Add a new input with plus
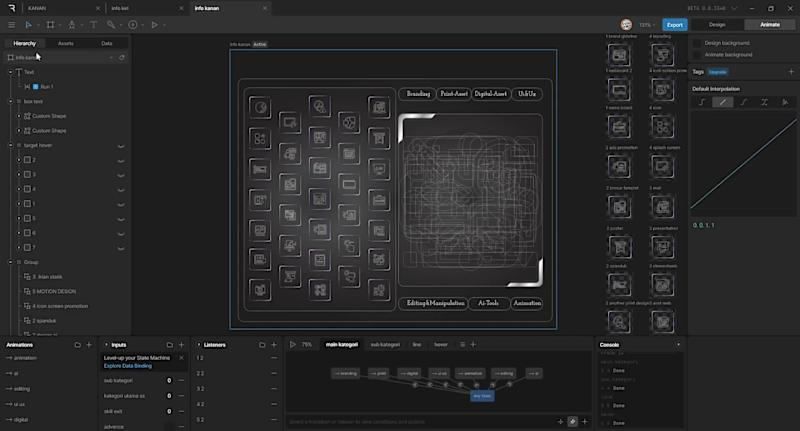This screenshot has width=800, height=431. point(181,345)
